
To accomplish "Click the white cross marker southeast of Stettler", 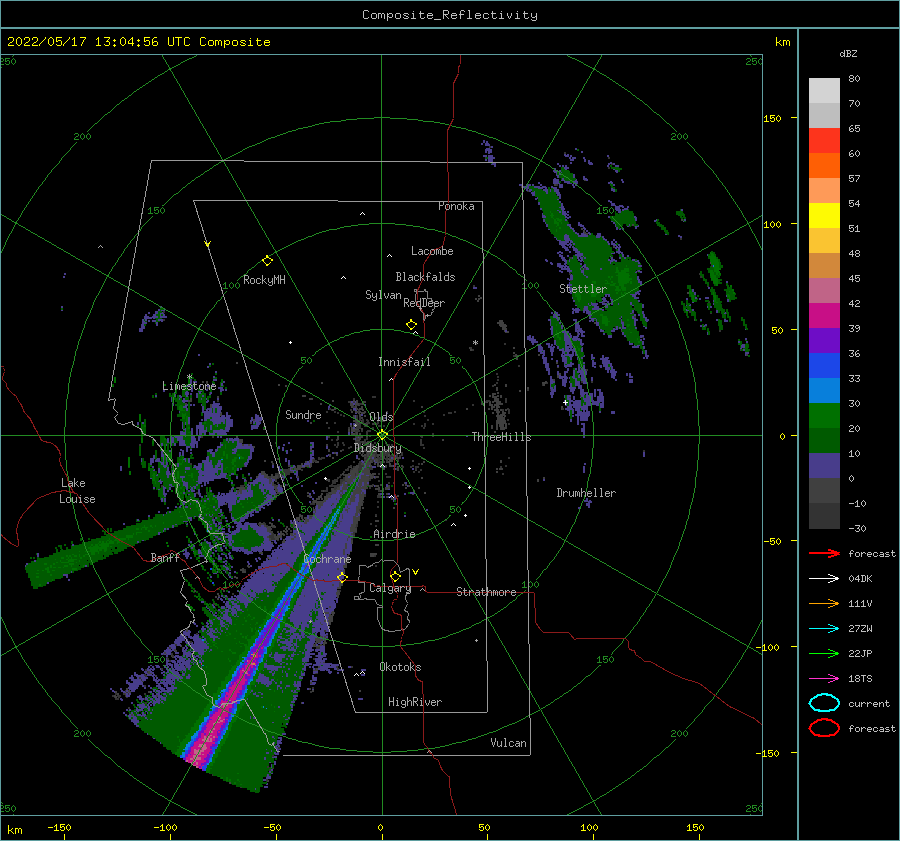I will [565, 402].
